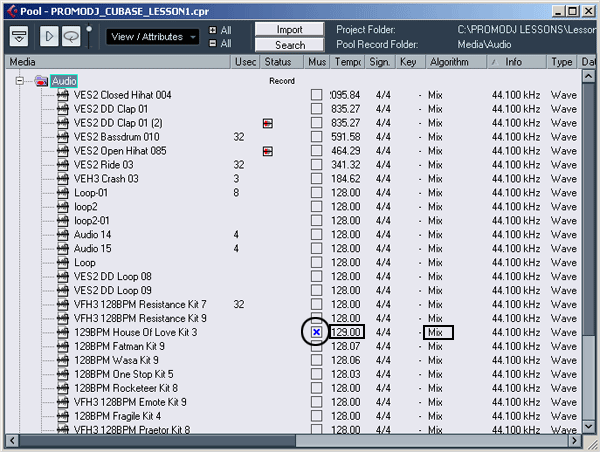The width and height of the screenshot is (600, 452).
Task: Click the Audio folder icon
Action: pyautogui.click(x=41, y=80)
